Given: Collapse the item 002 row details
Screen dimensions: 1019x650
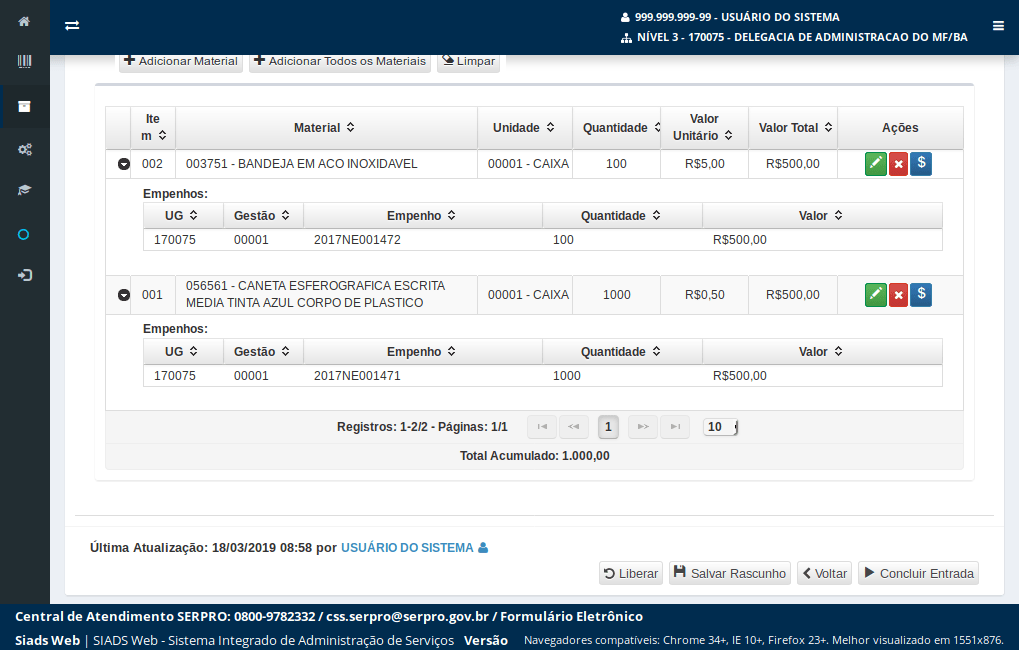Looking at the screenshot, I should click(123, 164).
